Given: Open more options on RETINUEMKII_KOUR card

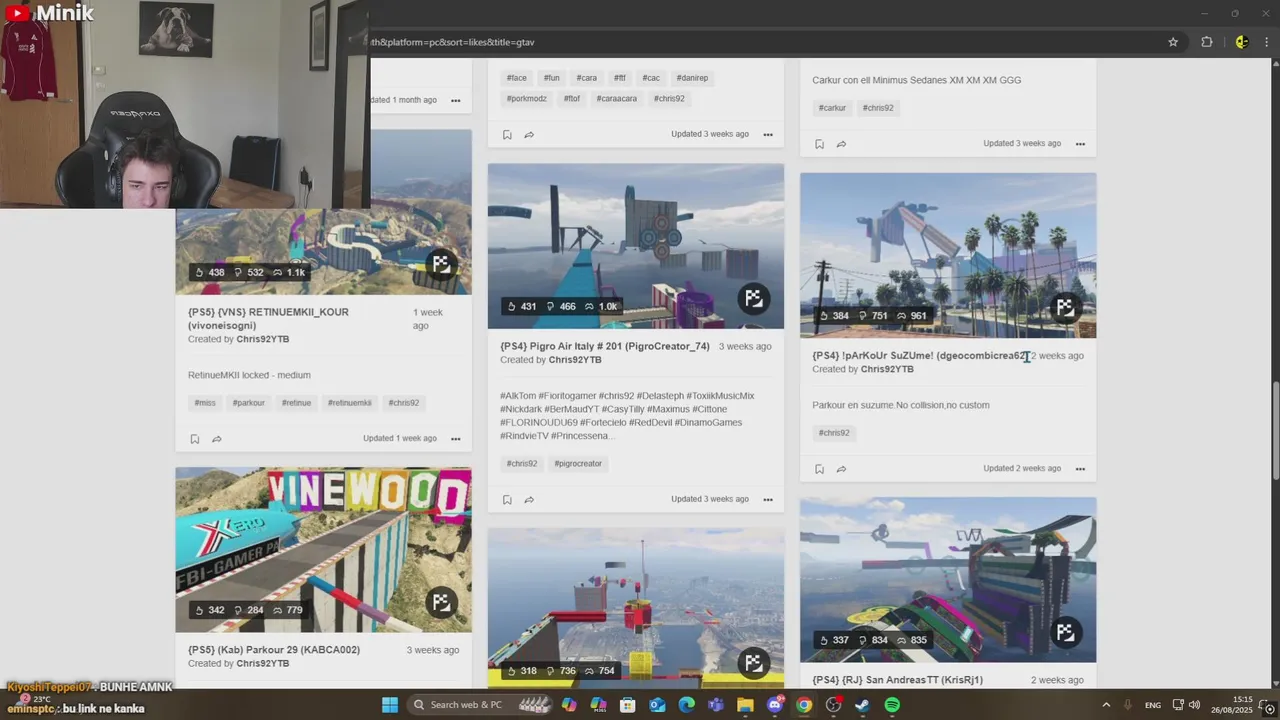Looking at the screenshot, I should tap(456, 439).
